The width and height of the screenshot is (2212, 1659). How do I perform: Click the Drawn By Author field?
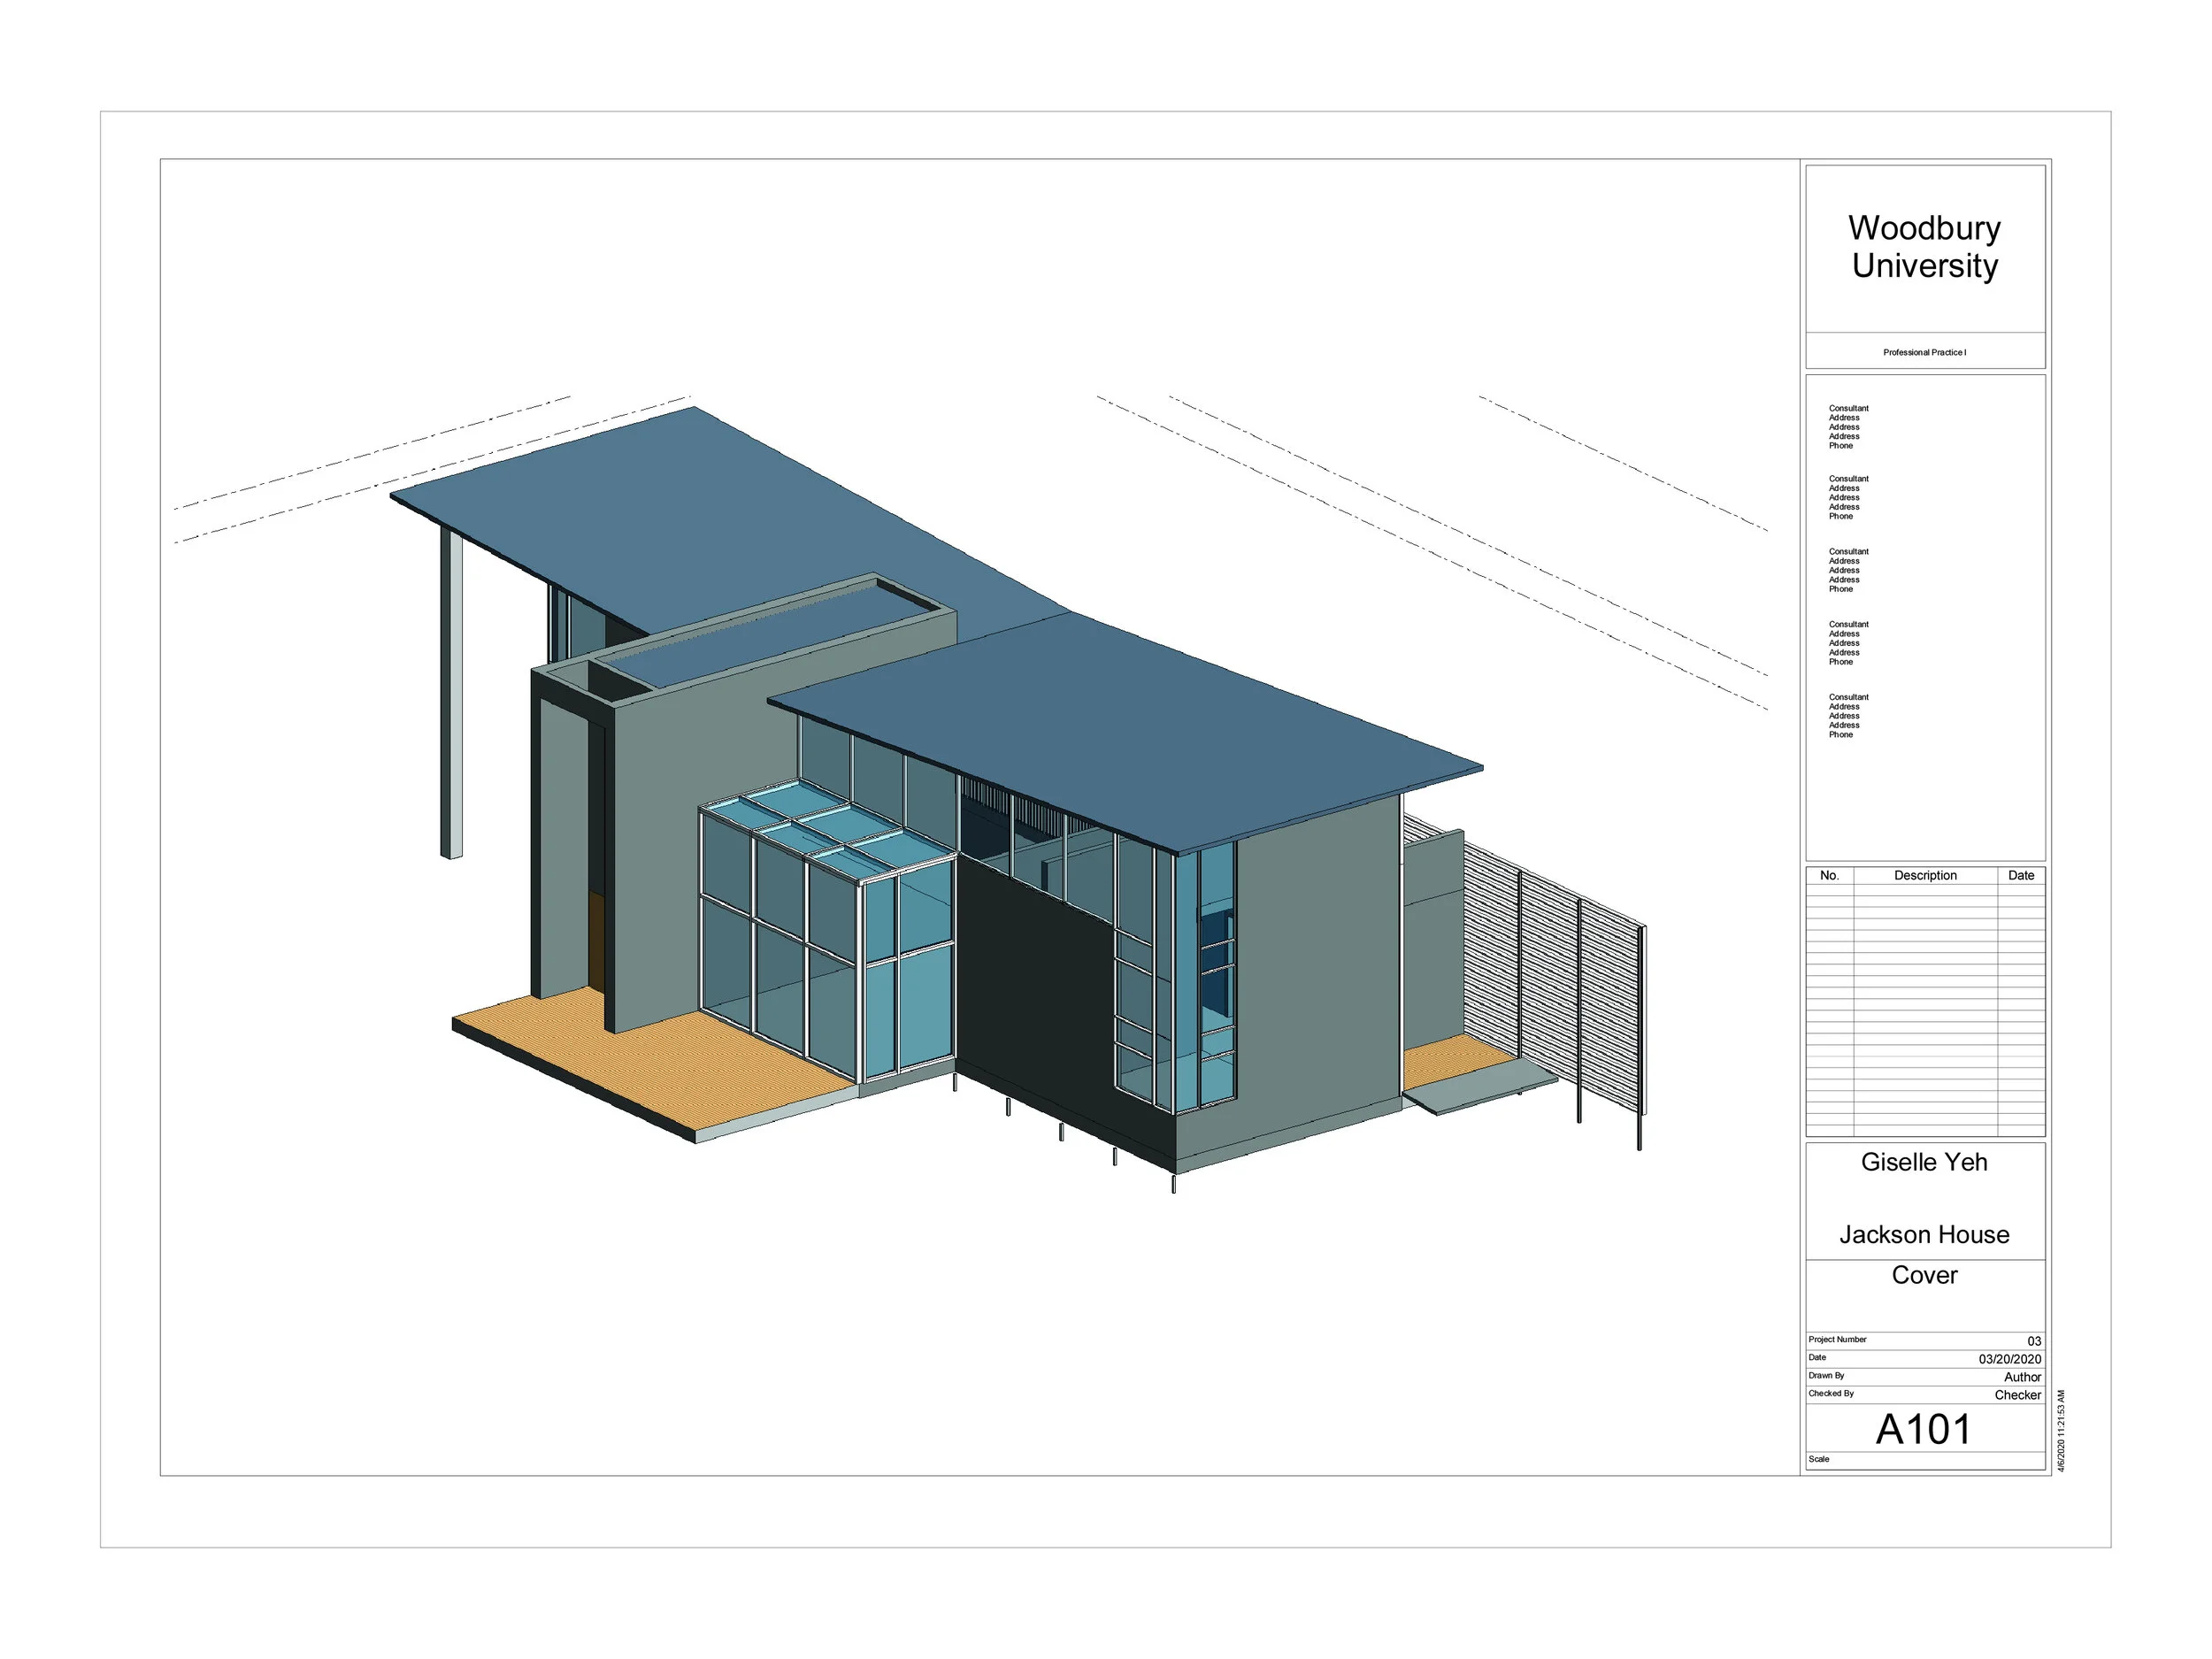2022,1377
